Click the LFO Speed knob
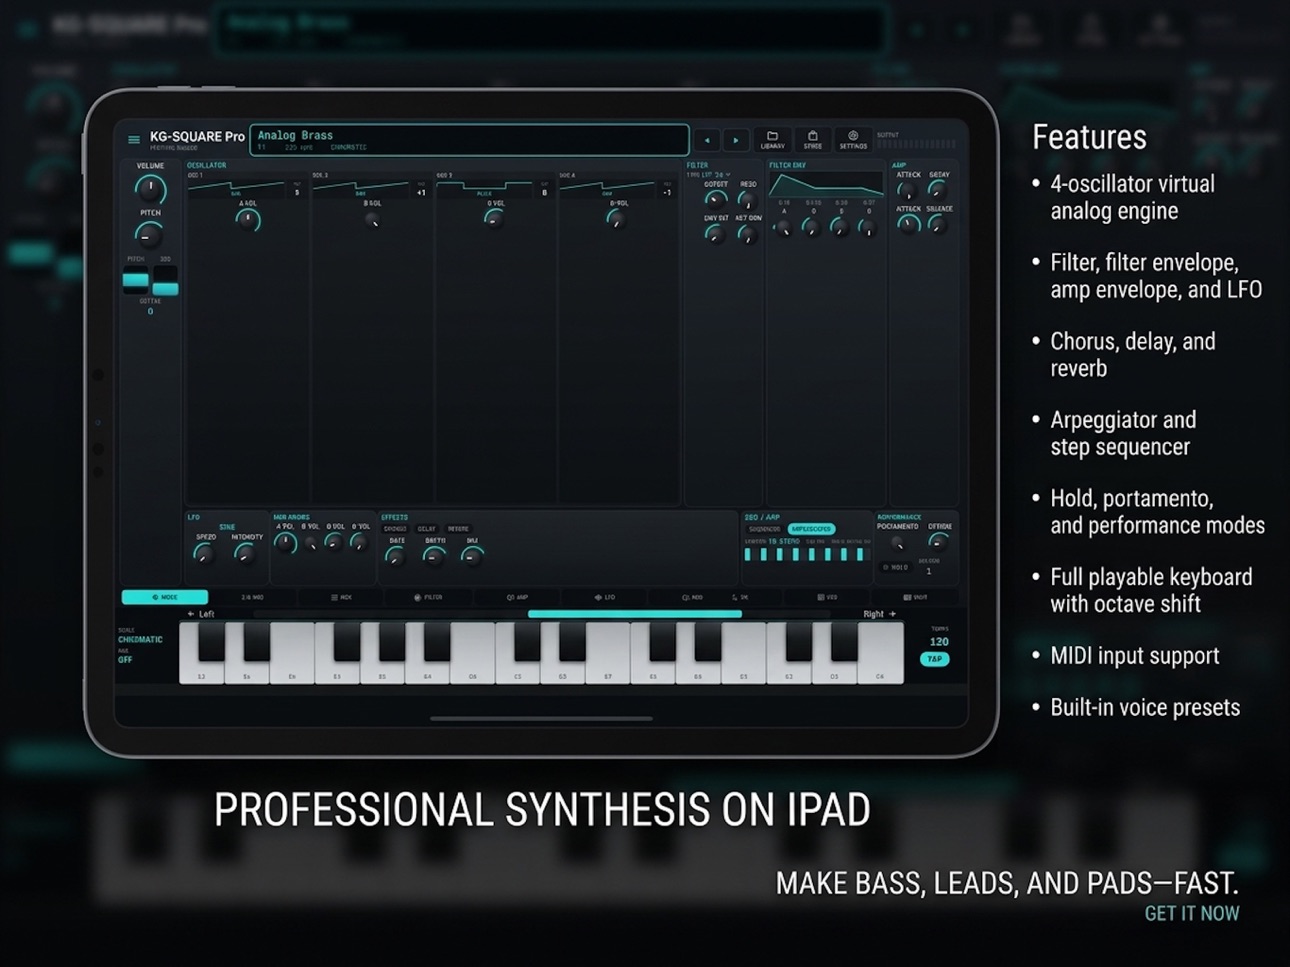1290x967 pixels. click(x=205, y=553)
